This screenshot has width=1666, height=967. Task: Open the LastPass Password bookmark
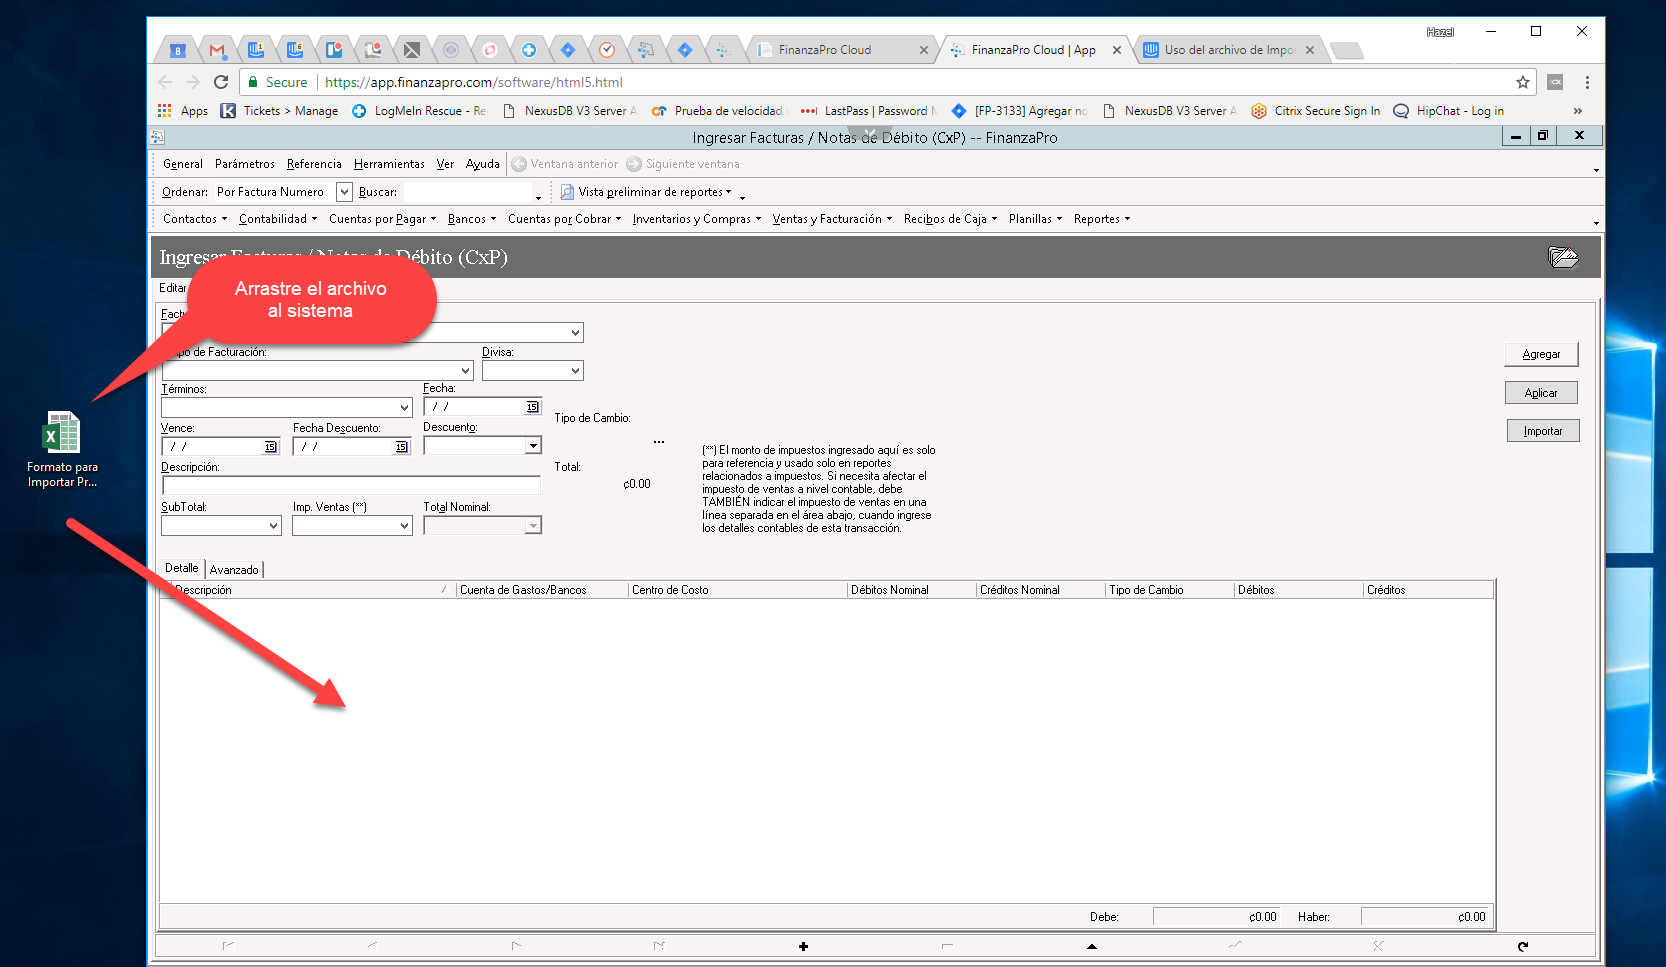coord(869,111)
